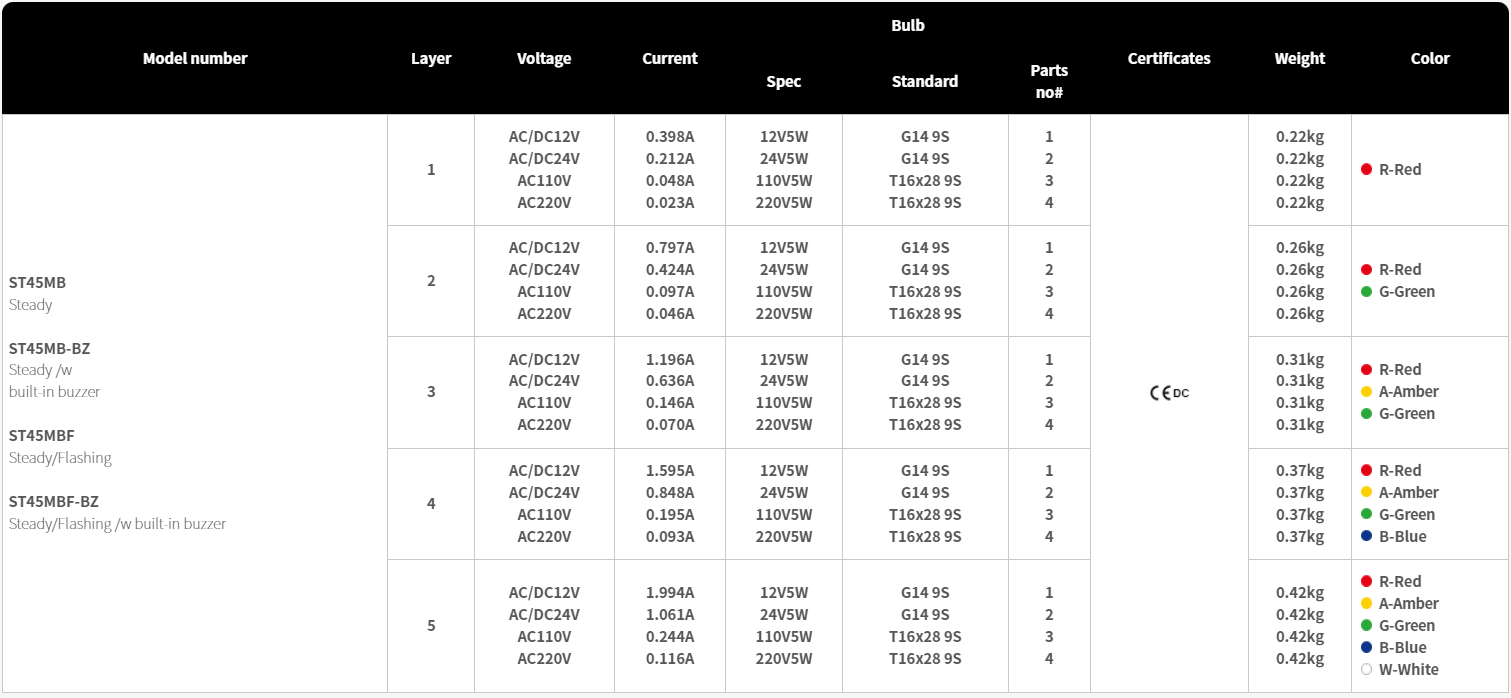
Task: Select the ST45MB model name
Action: (37, 283)
